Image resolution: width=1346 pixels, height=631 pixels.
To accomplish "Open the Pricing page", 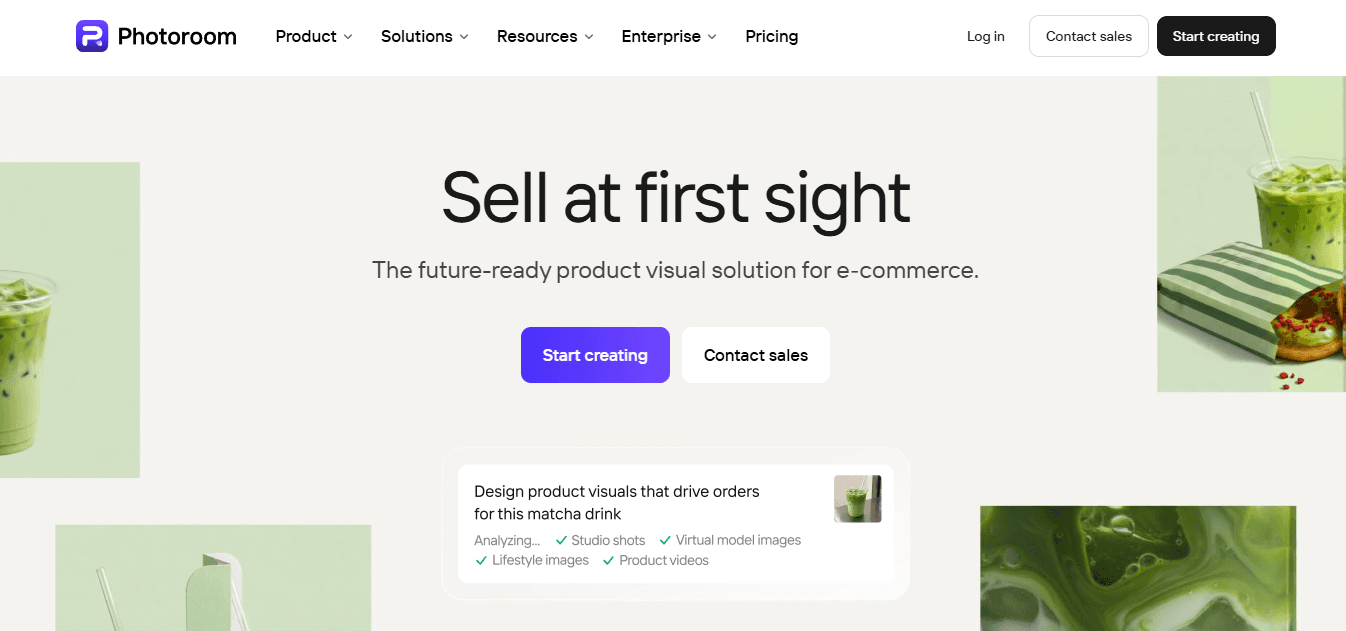I will (x=772, y=36).
